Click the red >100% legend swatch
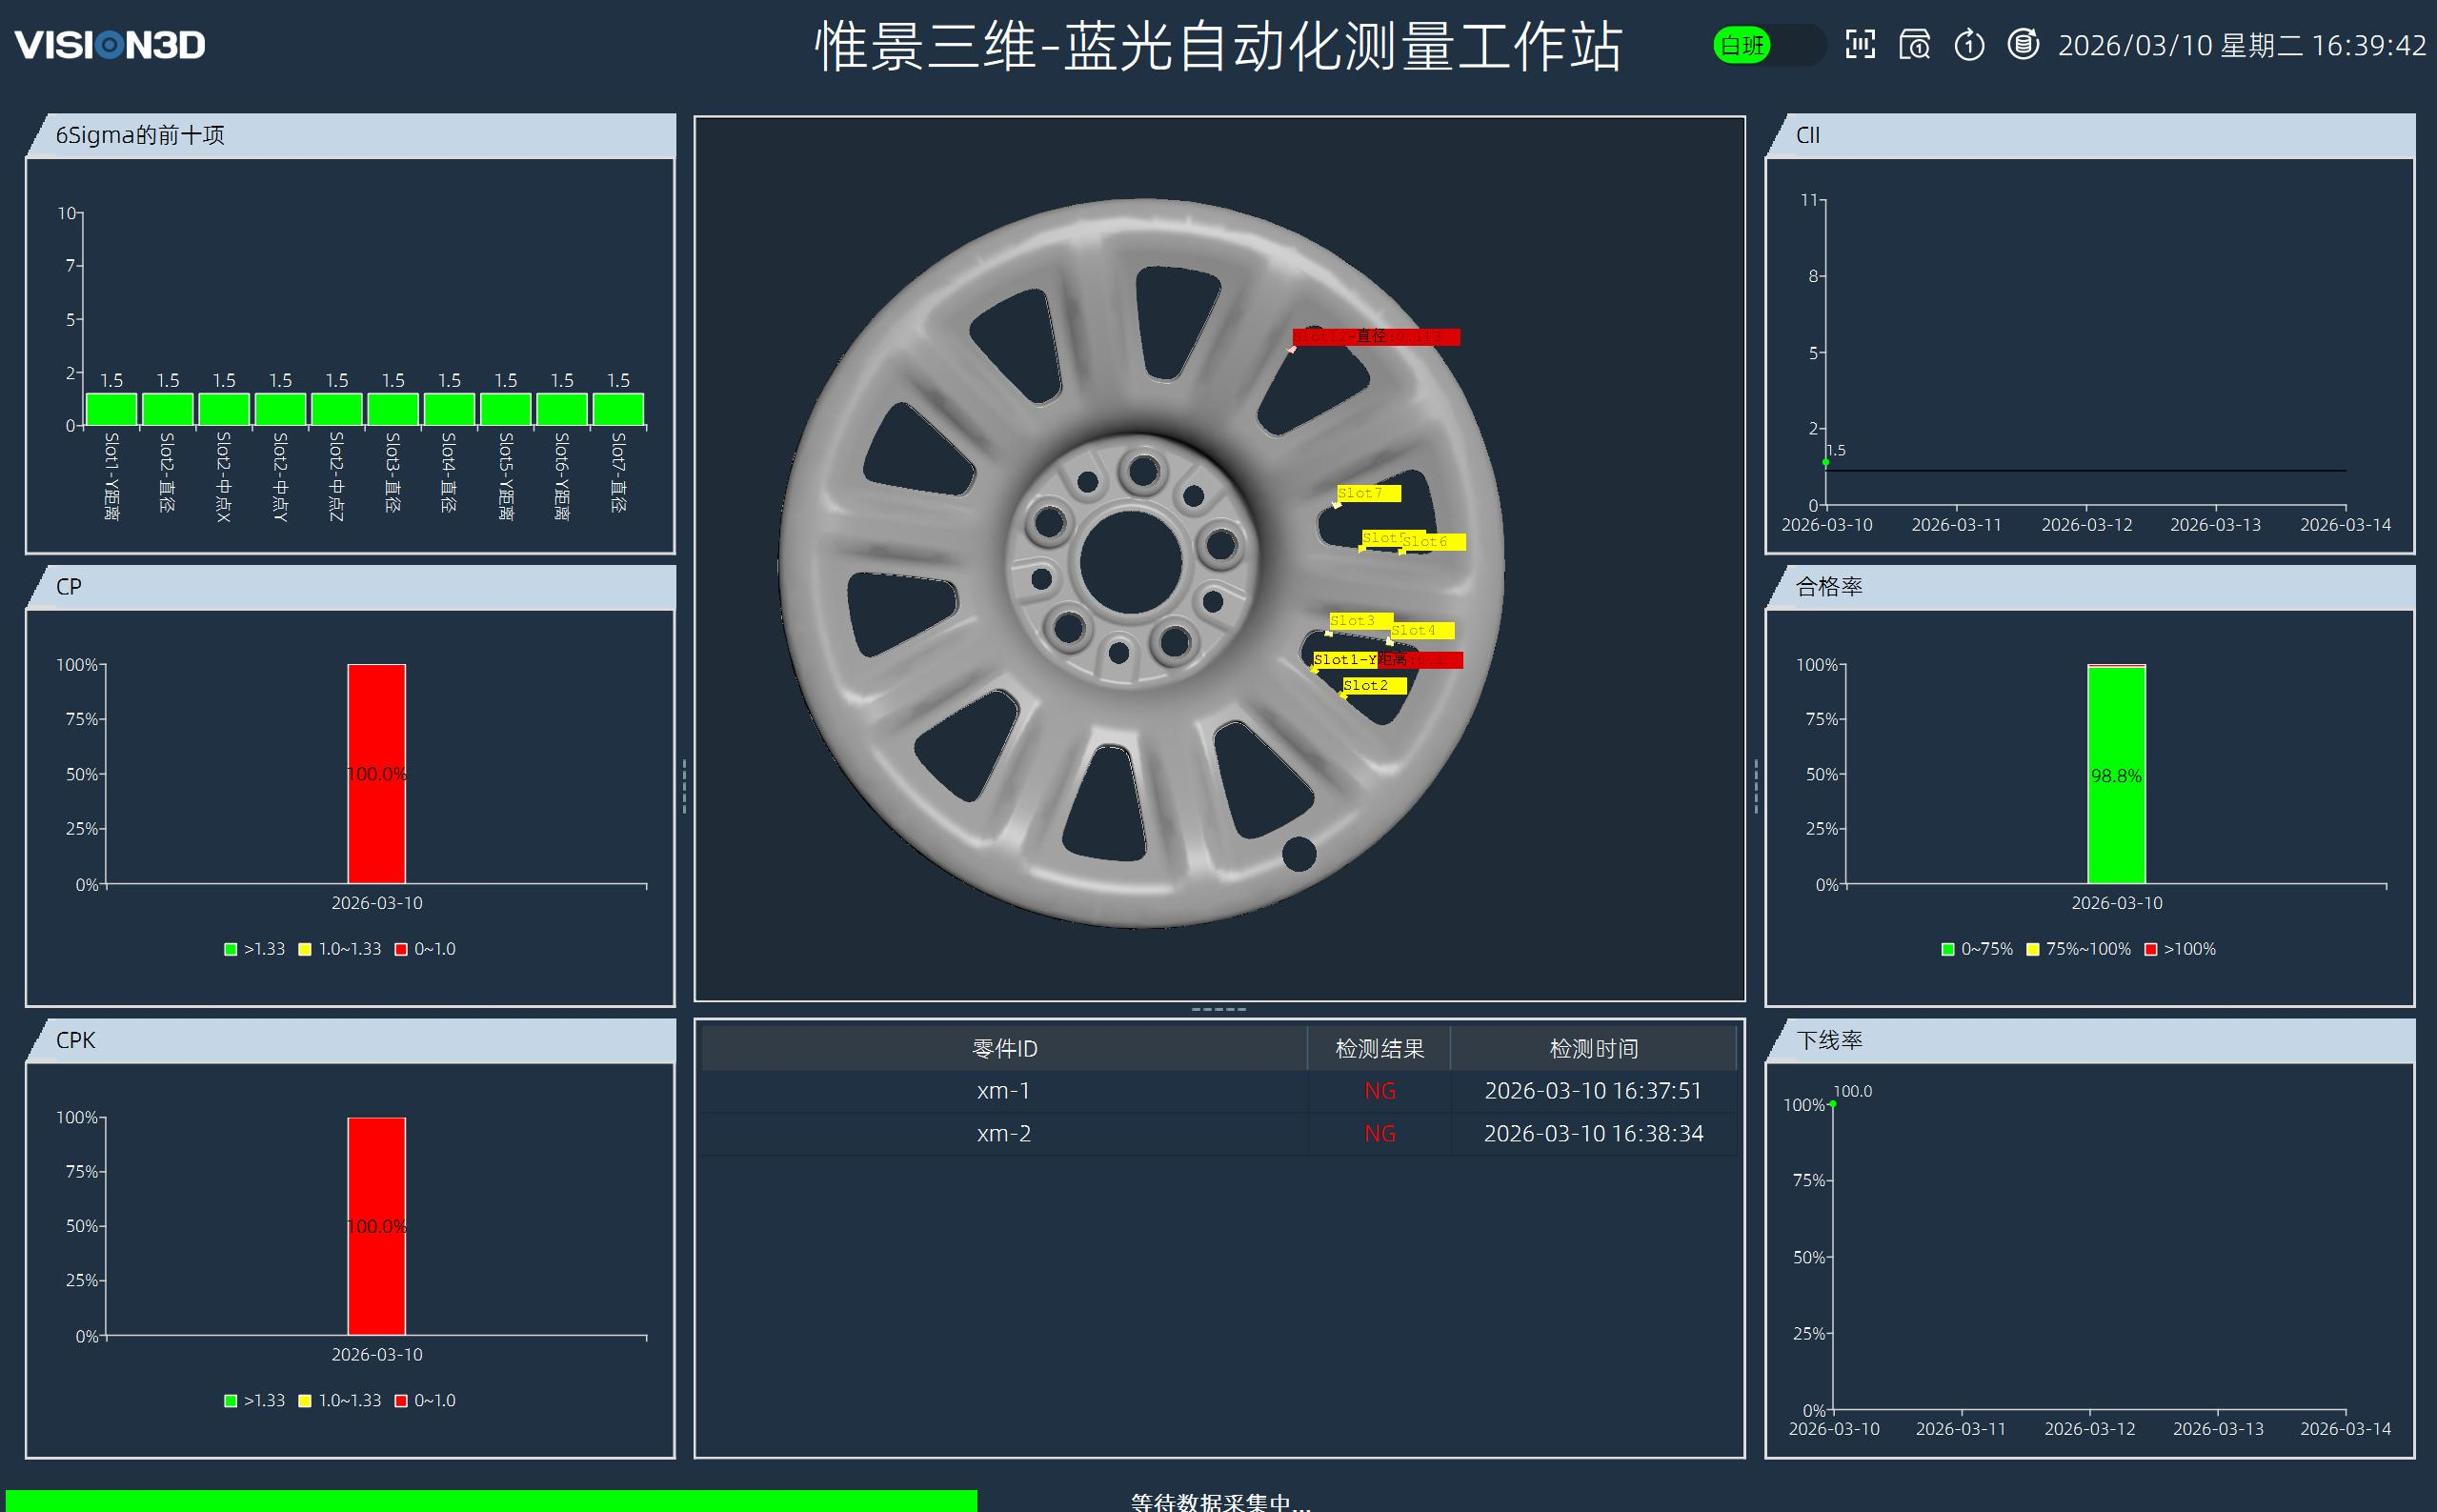Image resolution: width=2437 pixels, height=1512 pixels. click(2151, 949)
